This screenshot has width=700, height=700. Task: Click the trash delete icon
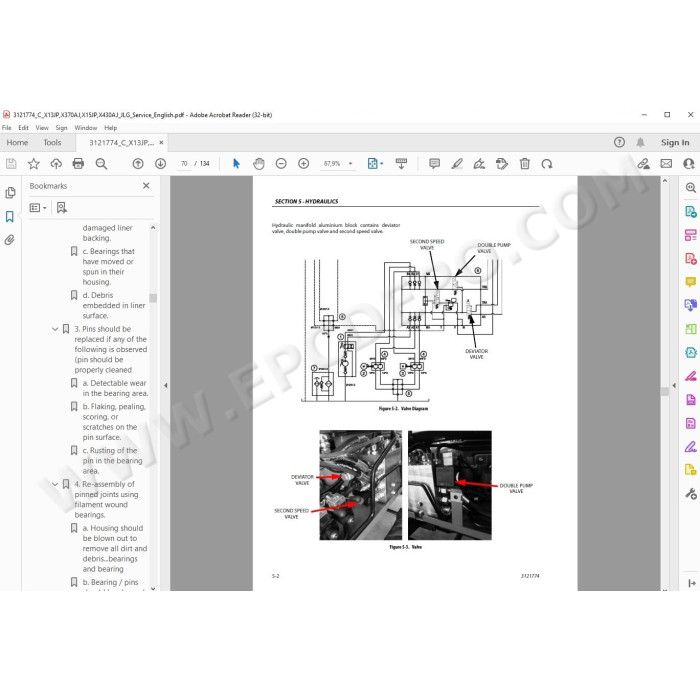pyautogui.click(x=525, y=164)
